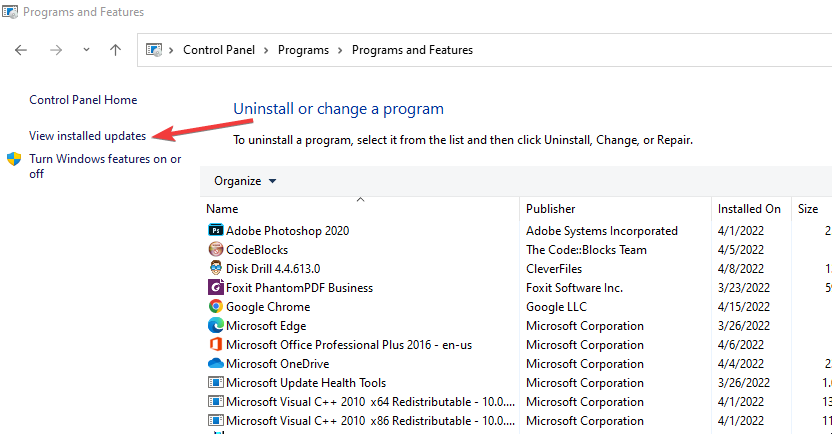
Task: Navigate back with the back arrow
Action: pyautogui.click(x=21, y=50)
